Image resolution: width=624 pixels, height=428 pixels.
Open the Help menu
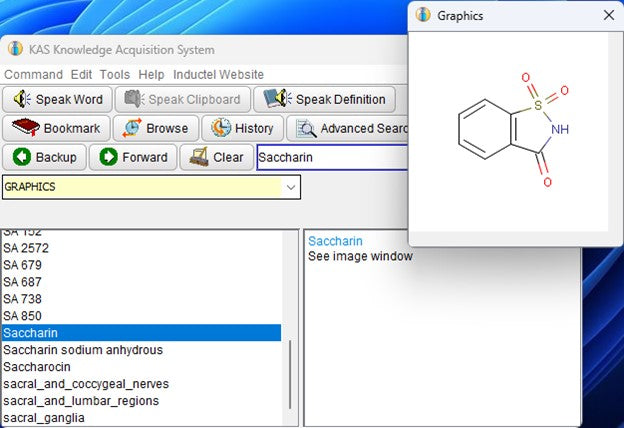click(x=151, y=74)
